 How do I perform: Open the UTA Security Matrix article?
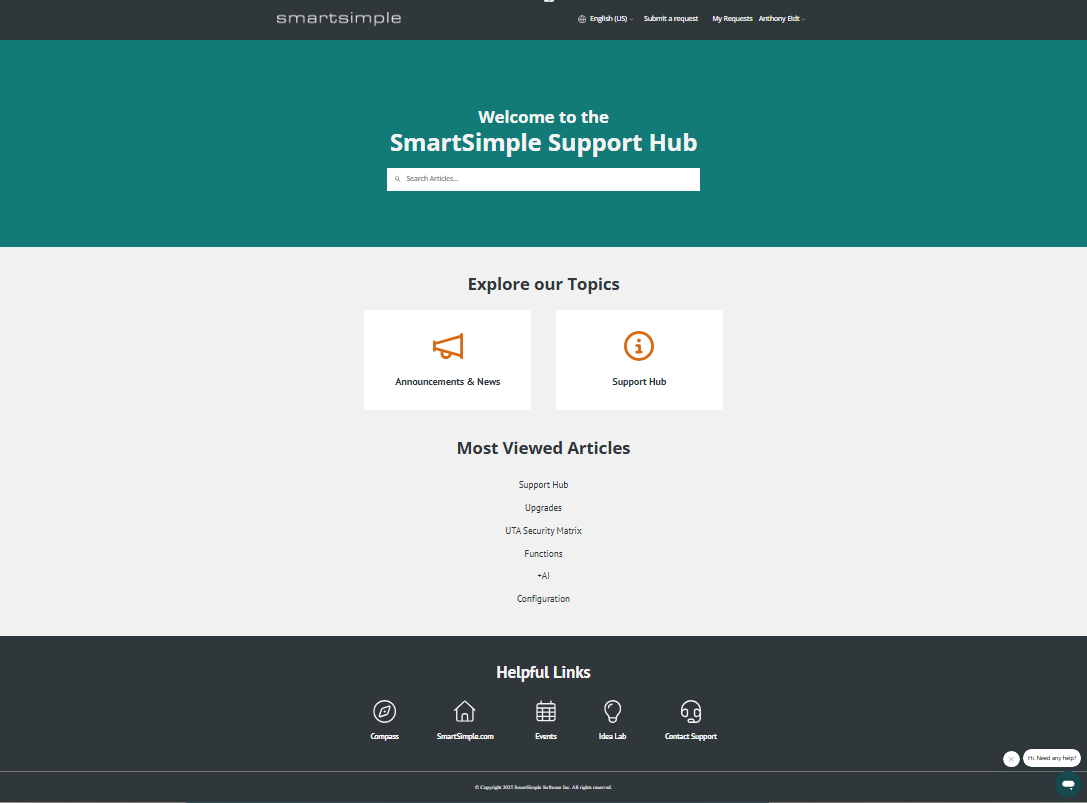(x=544, y=530)
